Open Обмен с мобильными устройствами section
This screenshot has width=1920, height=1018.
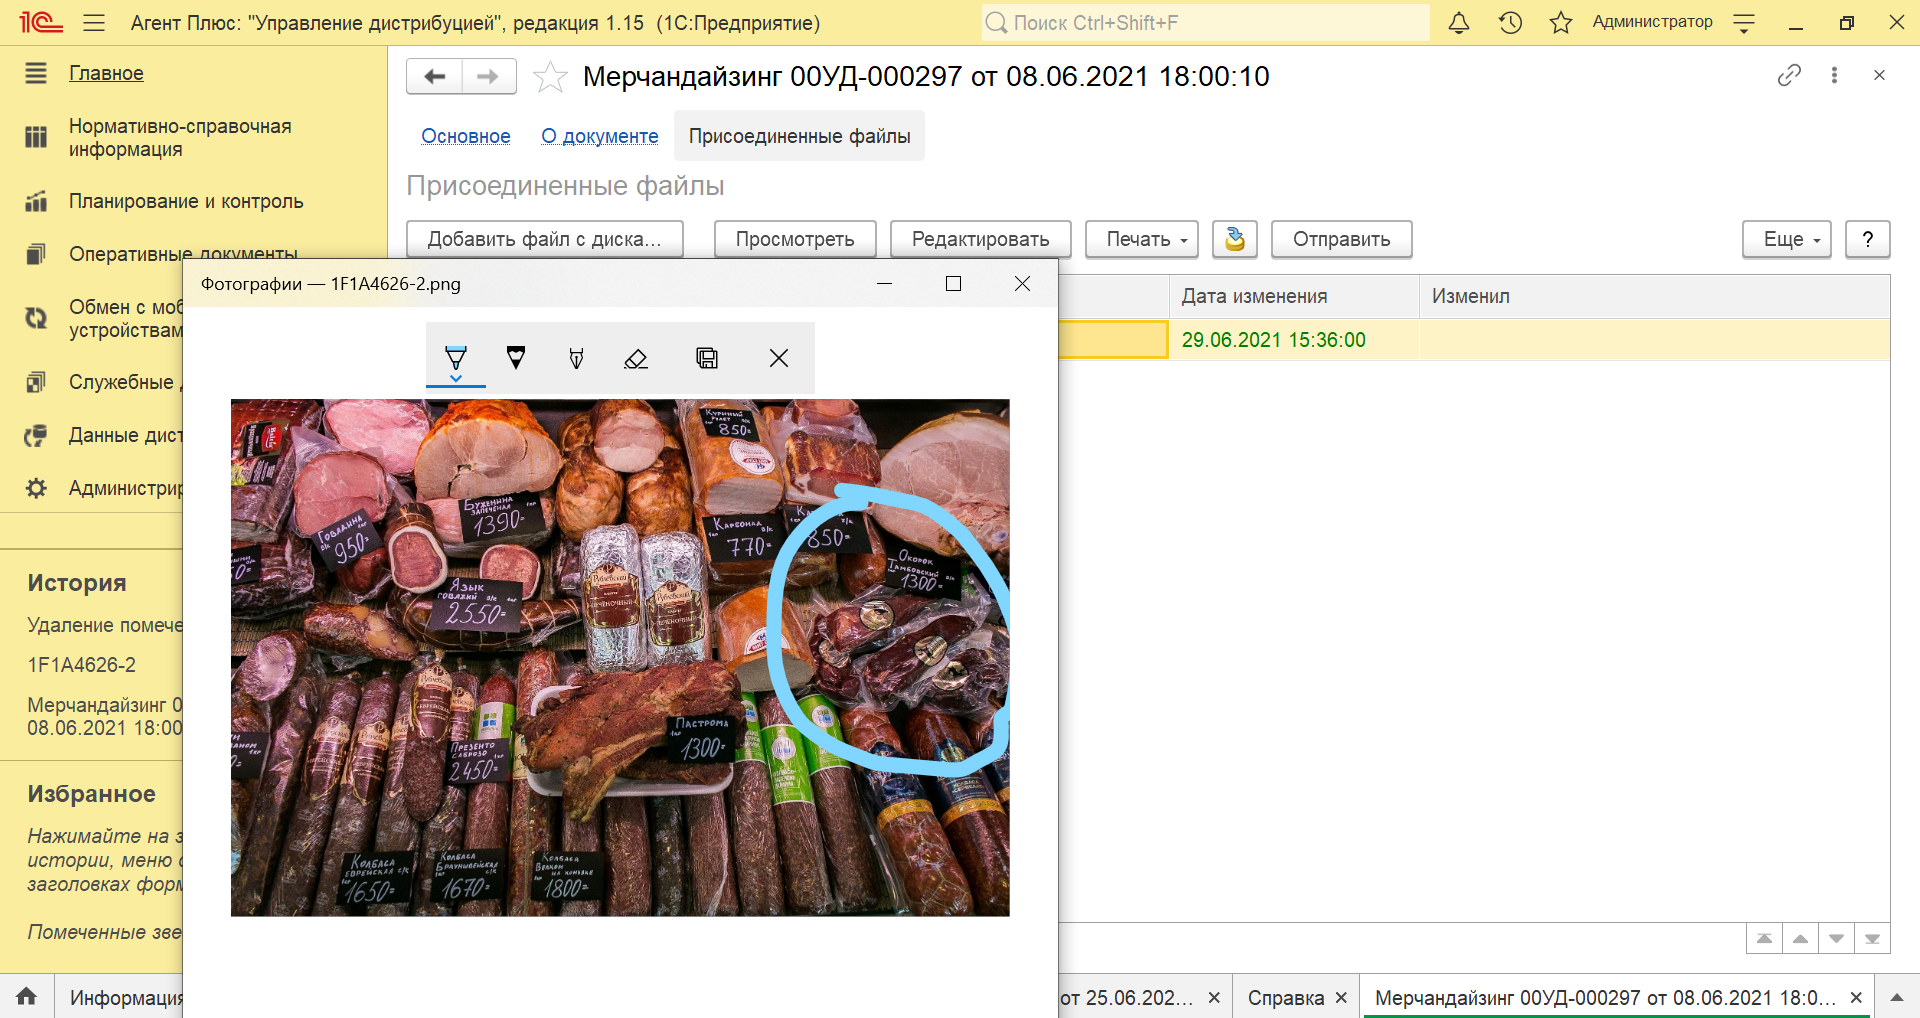pyautogui.click(x=126, y=318)
